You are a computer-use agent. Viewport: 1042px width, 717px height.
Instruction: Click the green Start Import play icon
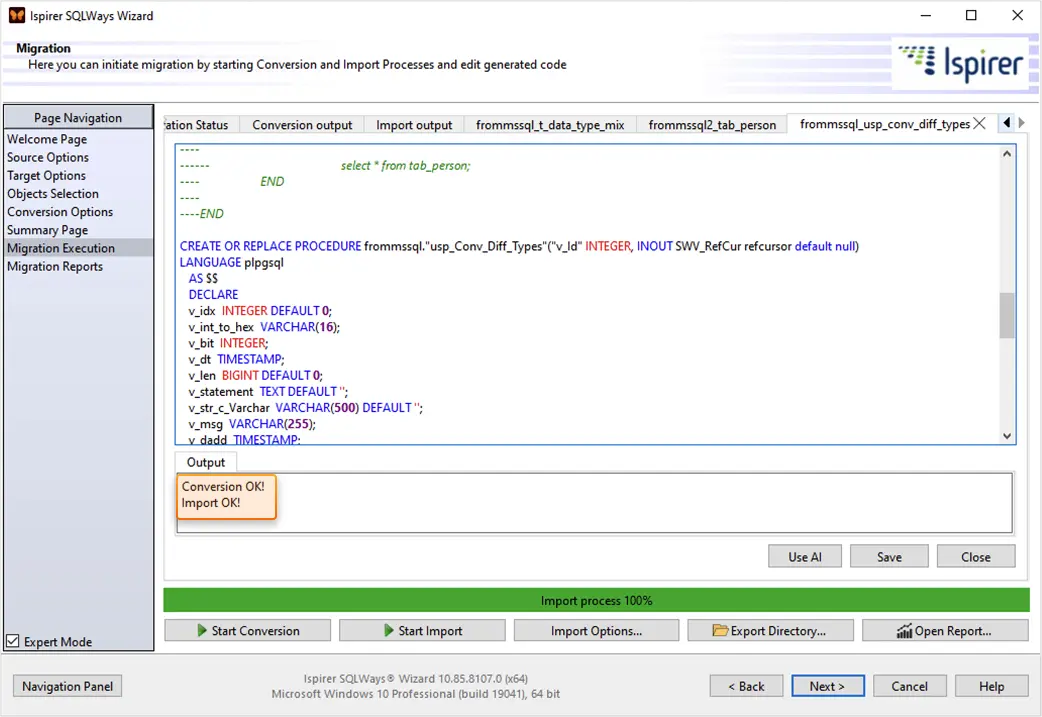click(x=389, y=631)
